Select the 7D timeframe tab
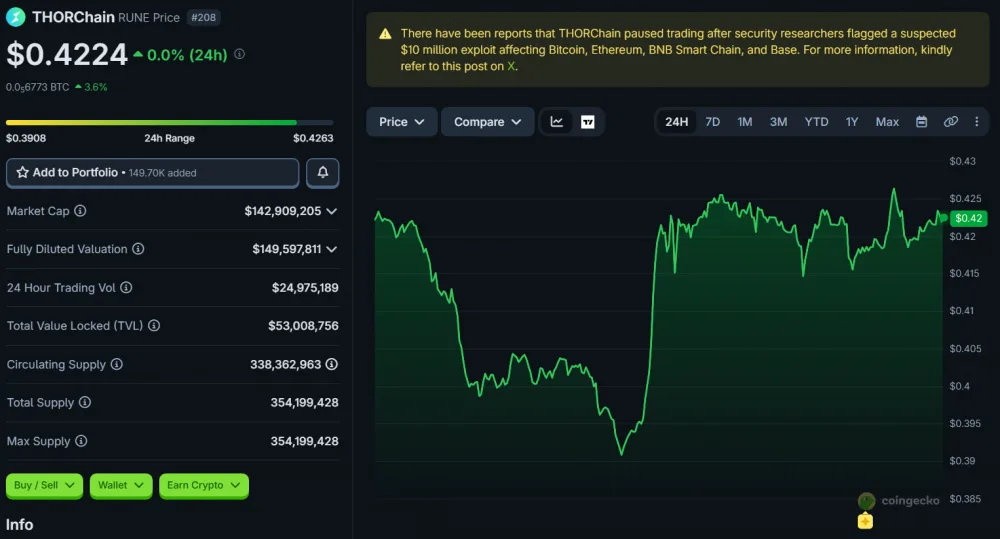The height and width of the screenshot is (539, 1000). [x=712, y=122]
